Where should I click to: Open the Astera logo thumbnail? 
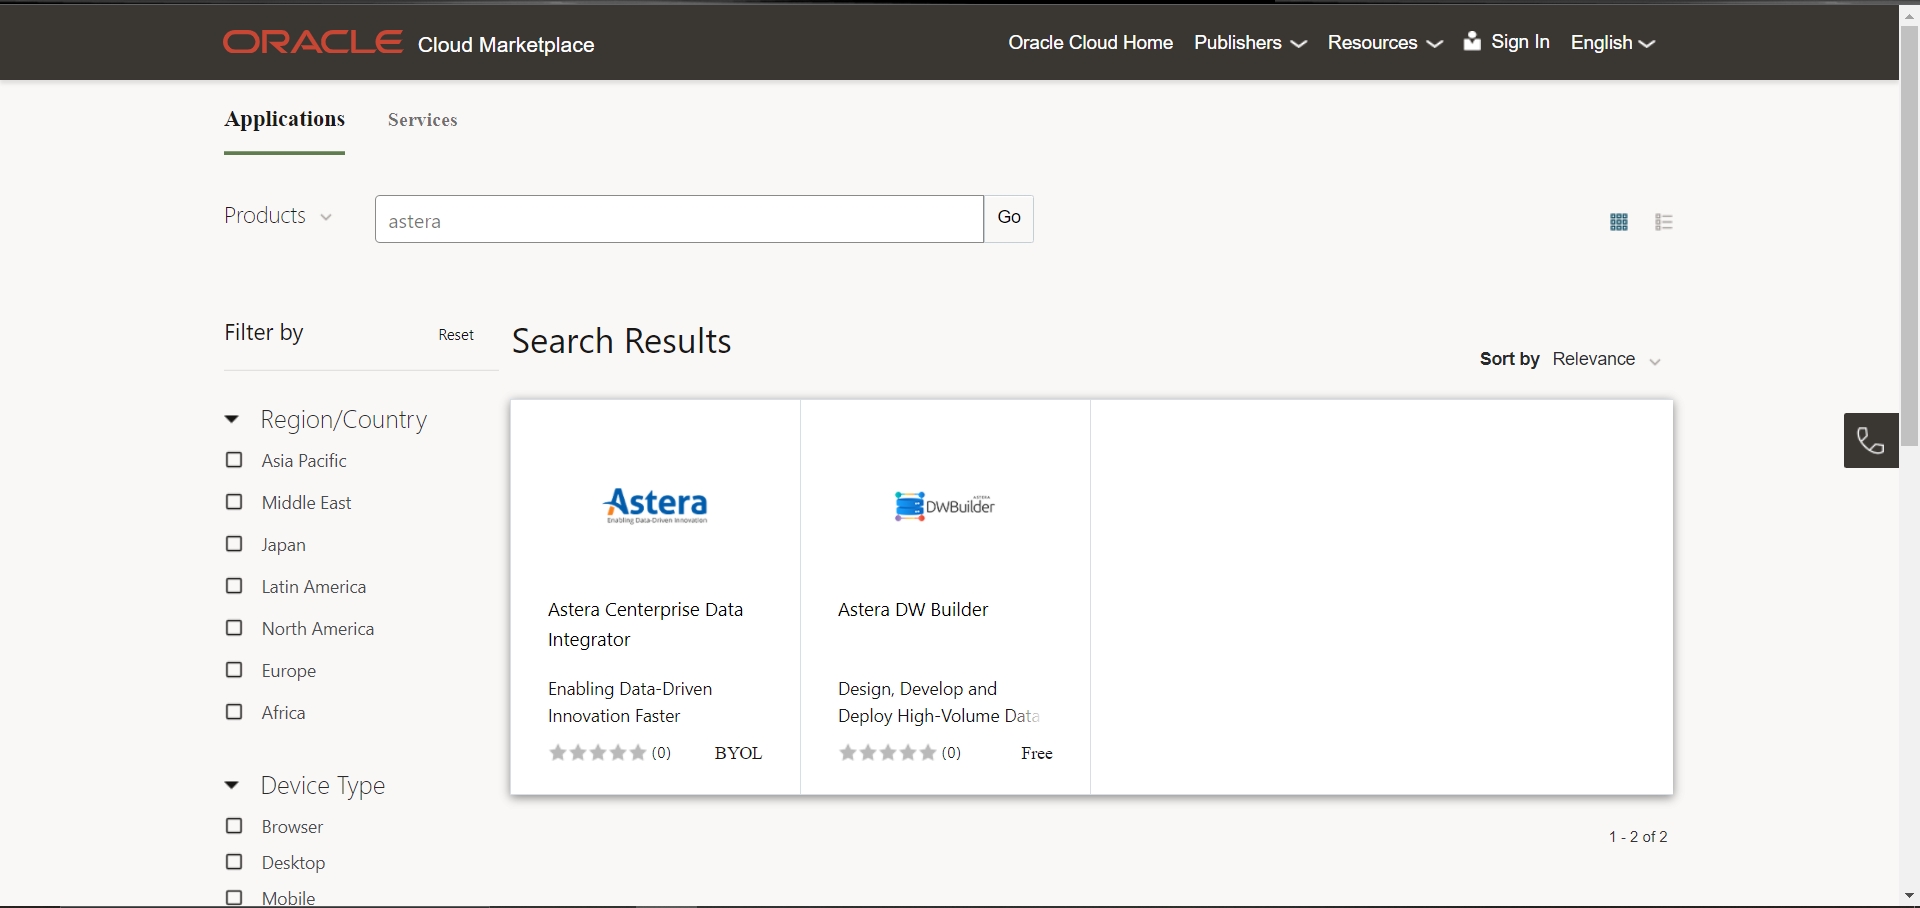pos(656,505)
